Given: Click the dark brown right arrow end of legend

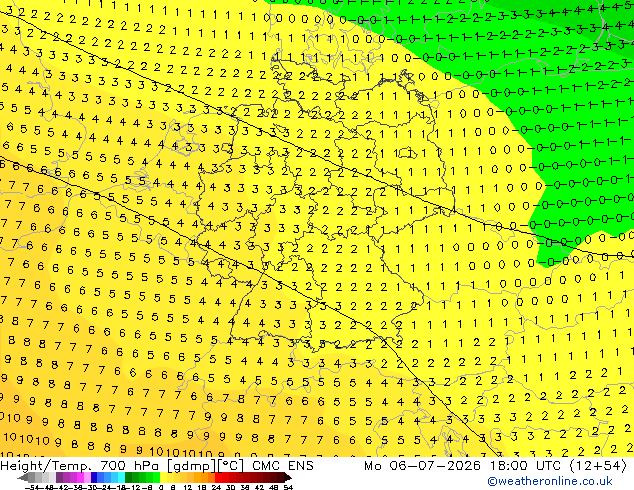Looking at the screenshot, I should pos(288,478).
